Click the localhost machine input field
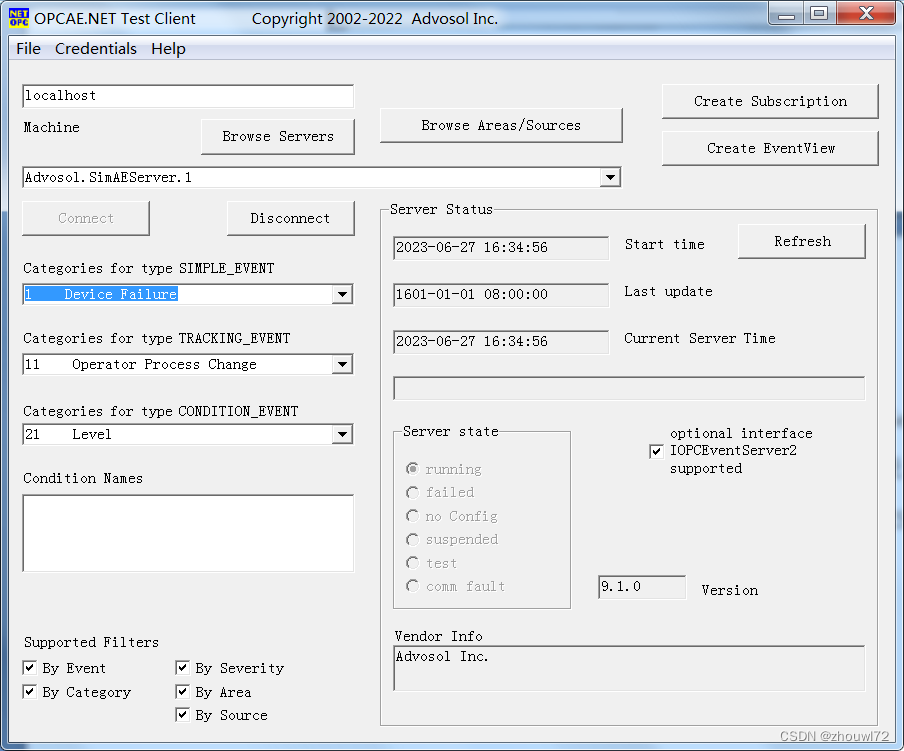This screenshot has height=751, width=904. pos(188,96)
